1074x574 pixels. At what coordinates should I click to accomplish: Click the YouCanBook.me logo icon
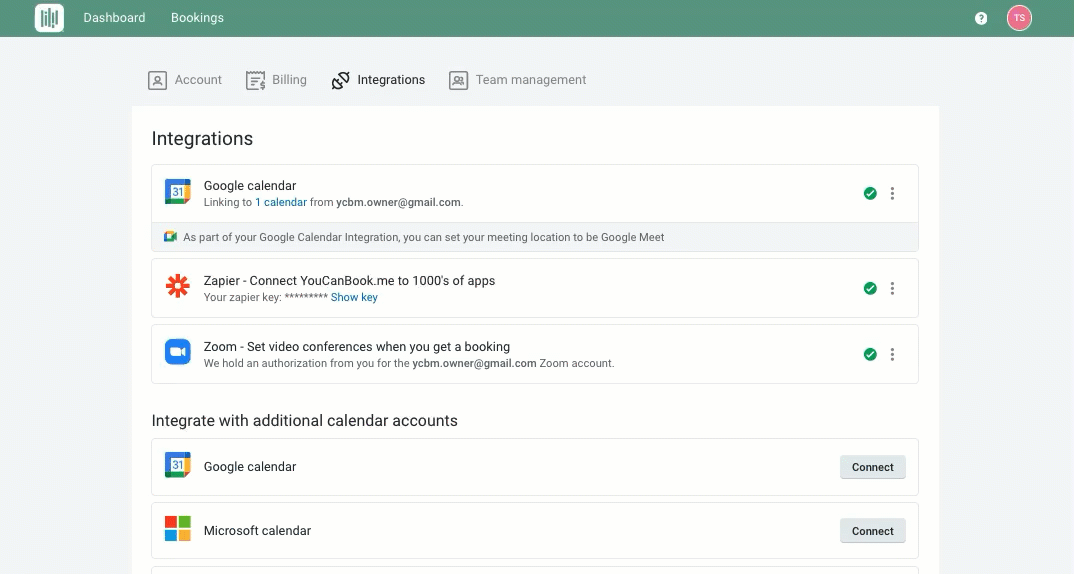pos(49,18)
